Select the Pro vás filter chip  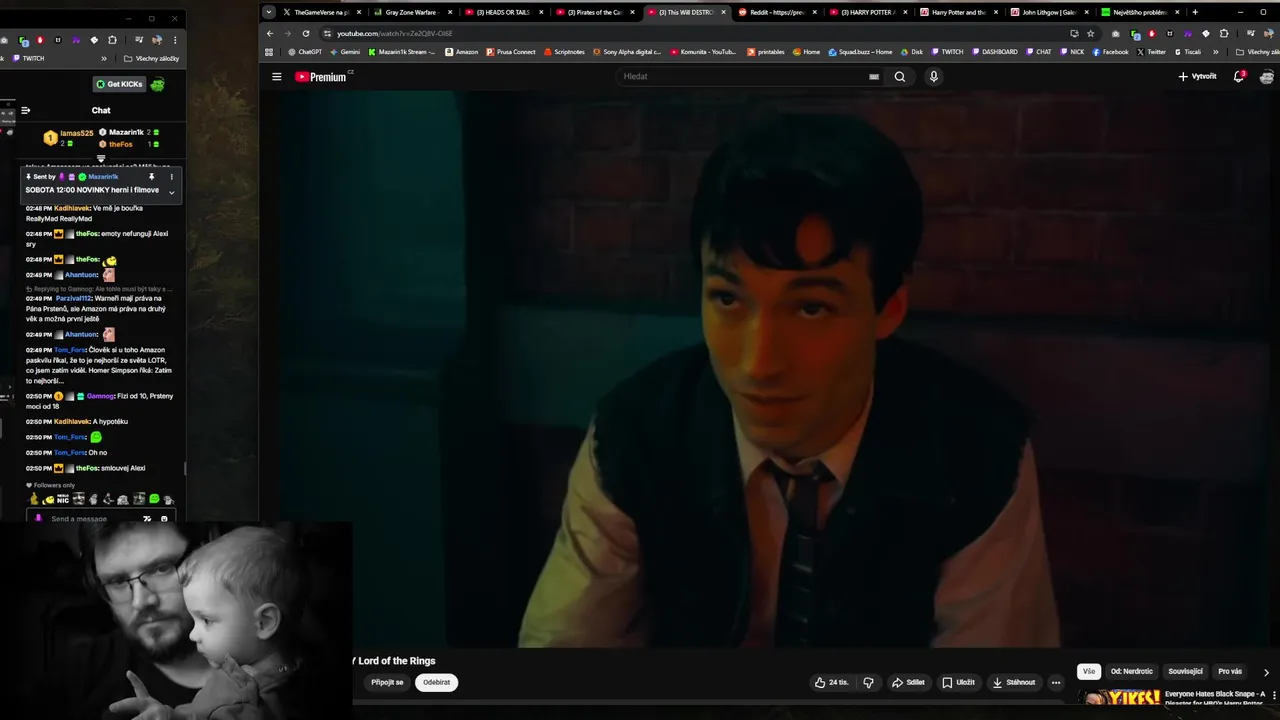(1230, 672)
